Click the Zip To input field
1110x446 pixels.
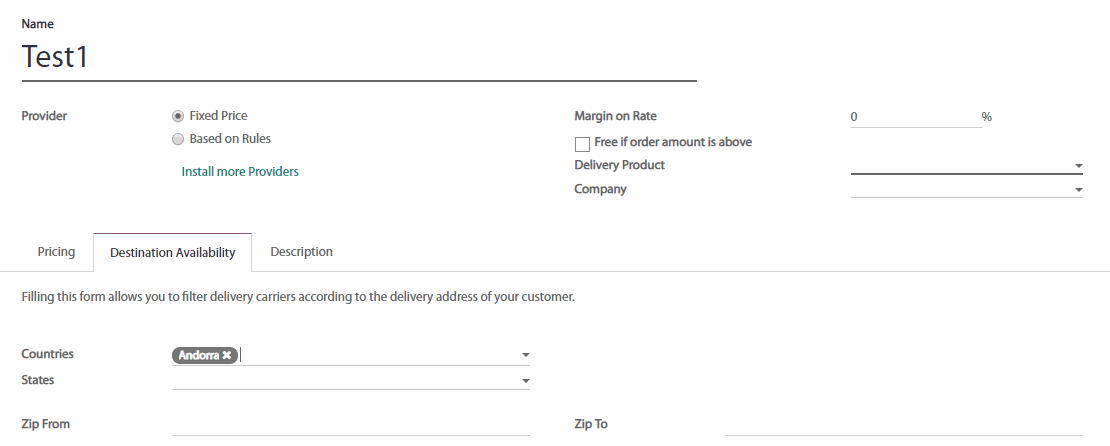pyautogui.click(x=903, y=425)
